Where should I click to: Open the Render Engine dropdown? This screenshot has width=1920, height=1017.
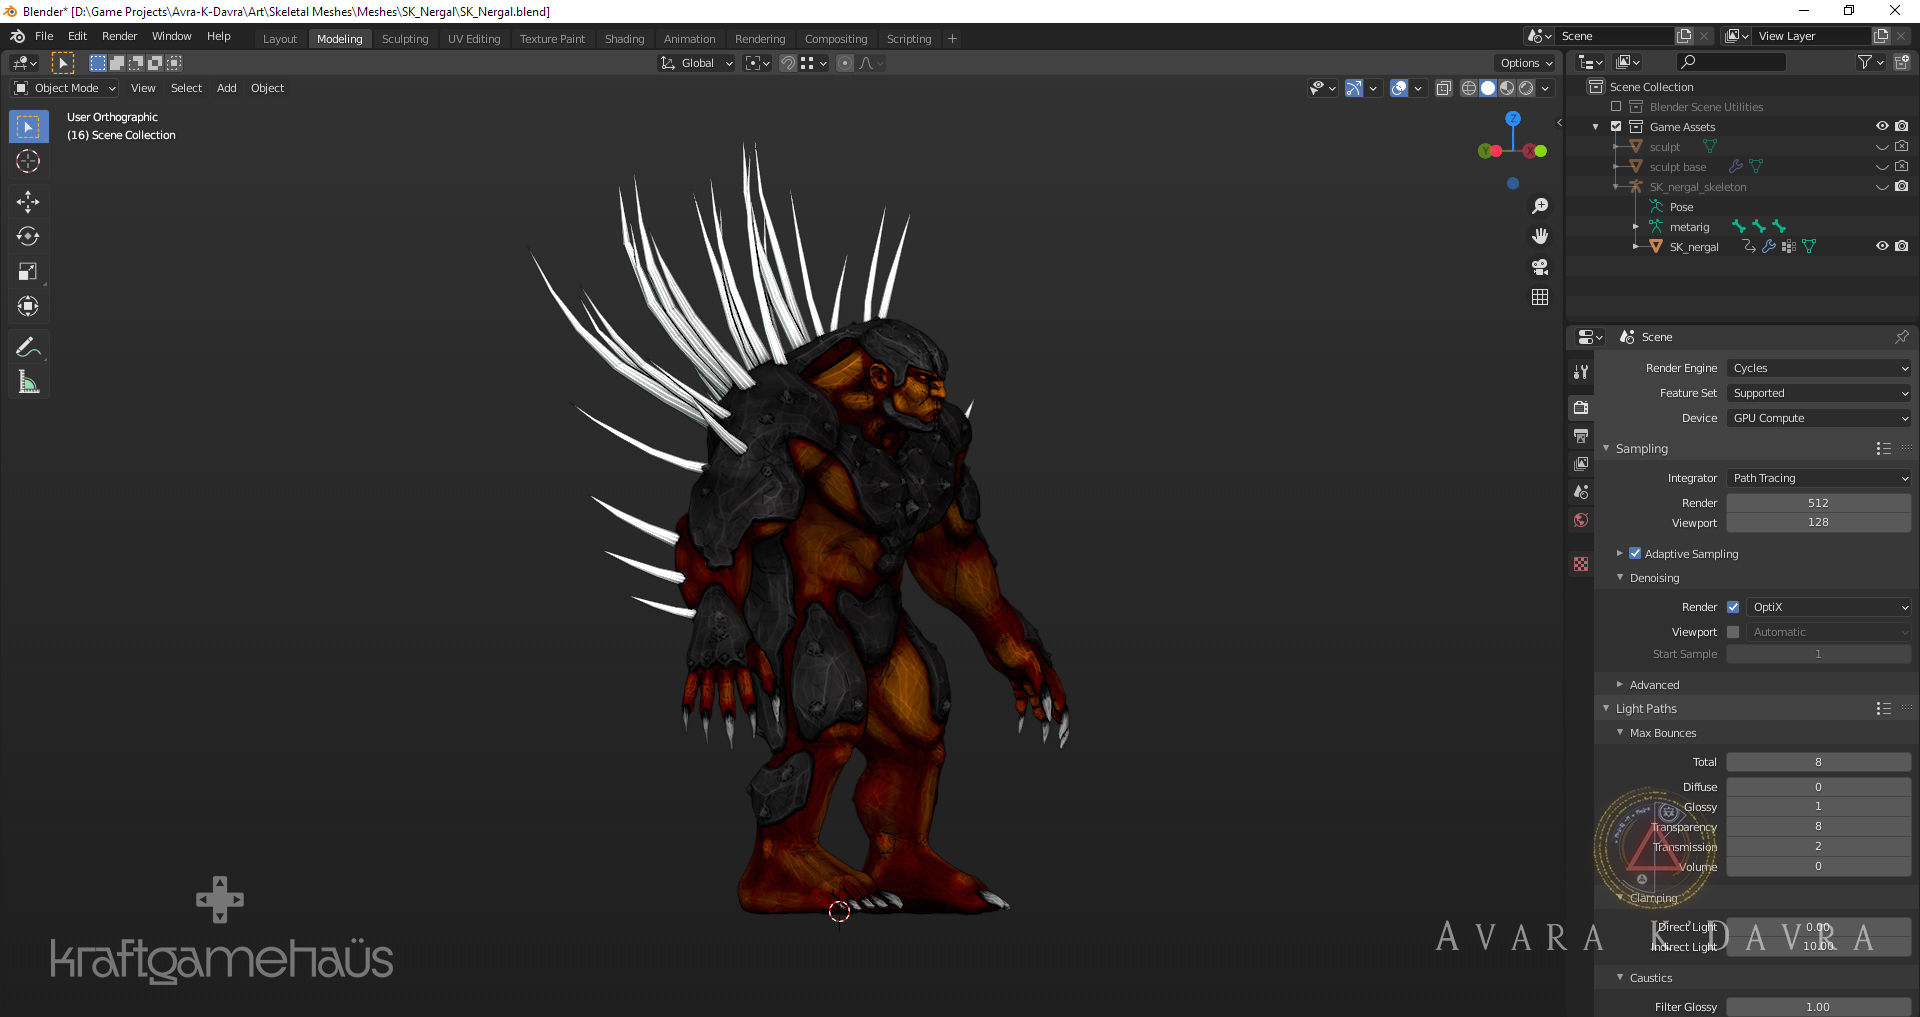coord(1819,368)
